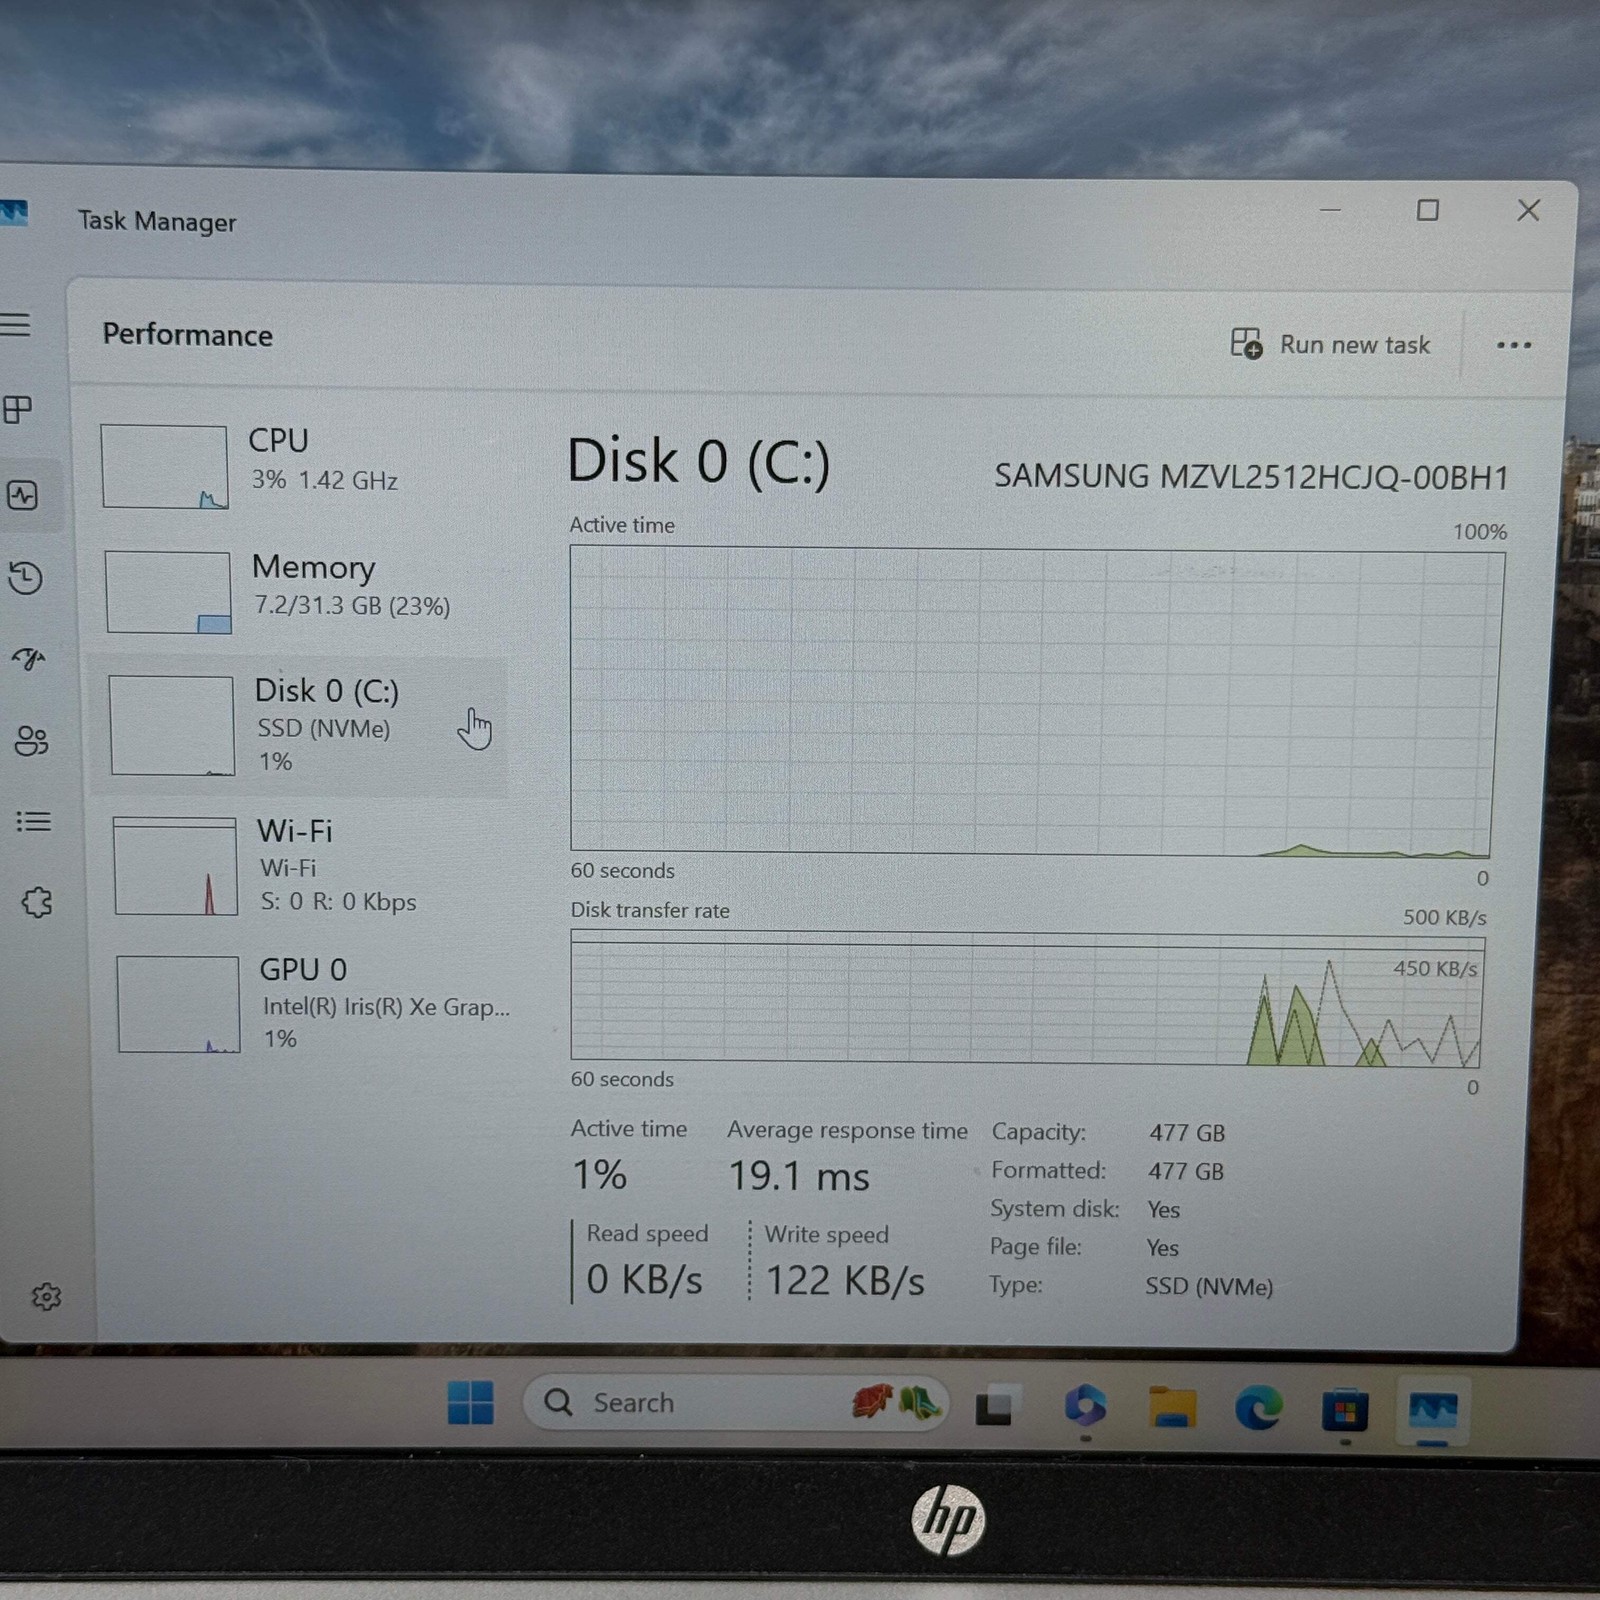Select GPU 0 performance item
The height and width of the screenshot is (1600, 1600).
pyautogui.click(x=312, y=1003)
